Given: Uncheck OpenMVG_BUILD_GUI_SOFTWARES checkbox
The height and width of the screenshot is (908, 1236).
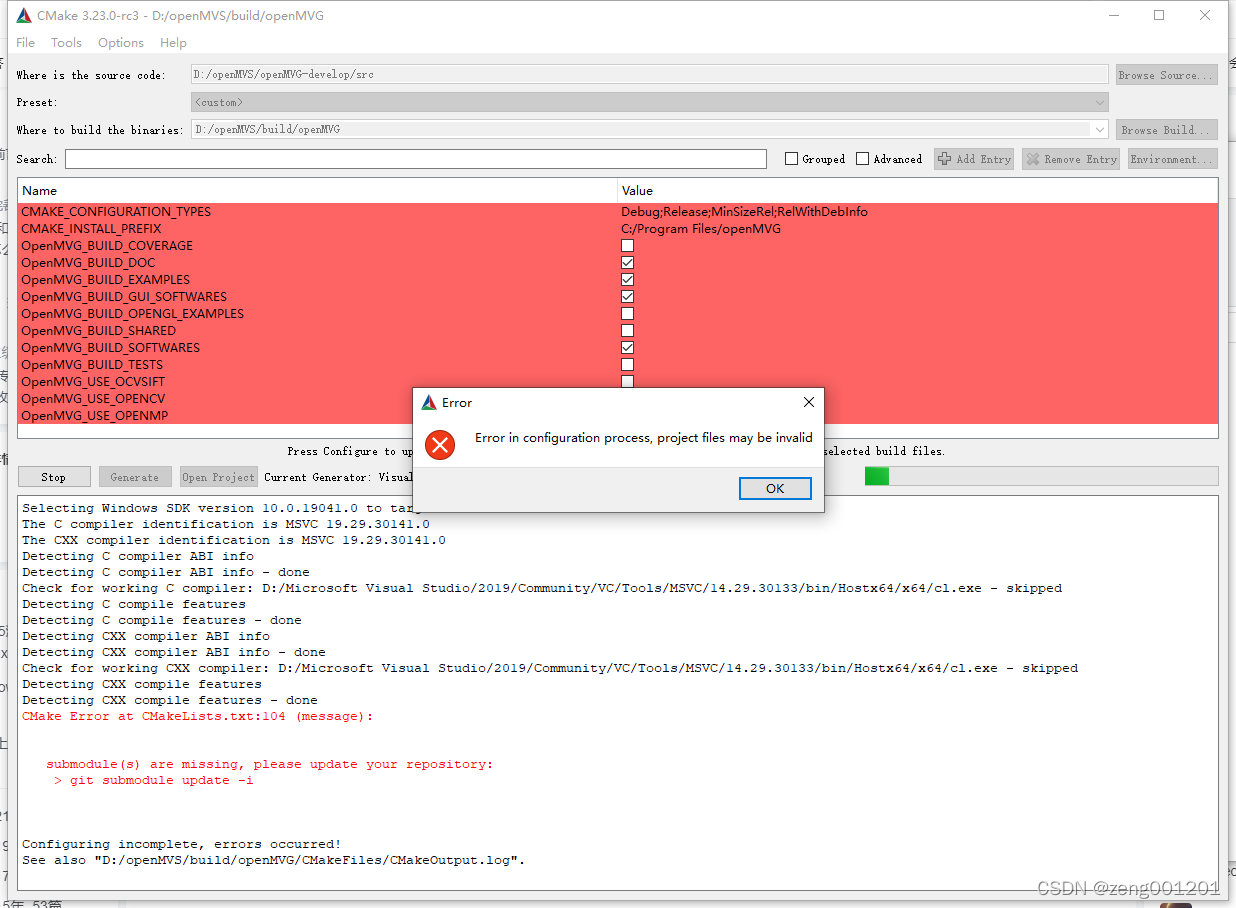Looking at the screenshot, I should pos(627,297).
